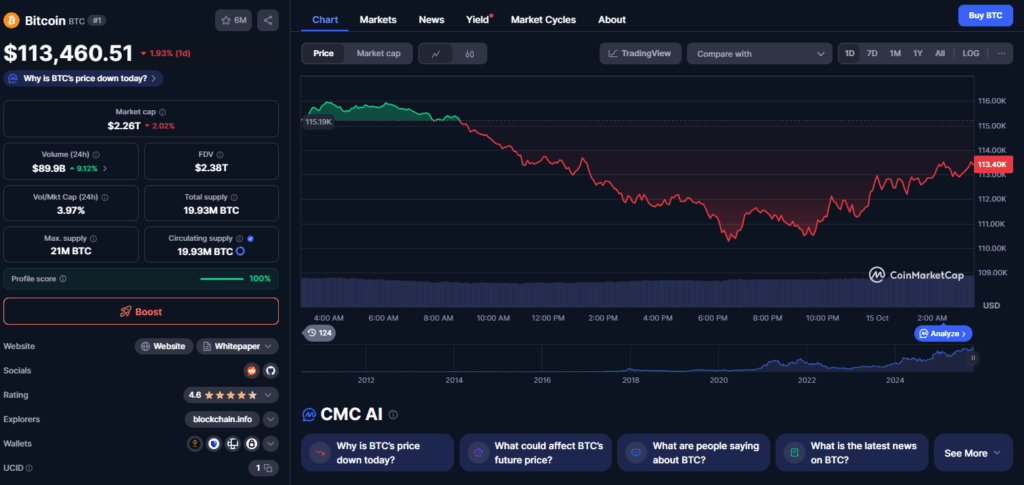Add Bitcoin to watchlist via star button
The image size is (1024, 485).
point(233,20)
